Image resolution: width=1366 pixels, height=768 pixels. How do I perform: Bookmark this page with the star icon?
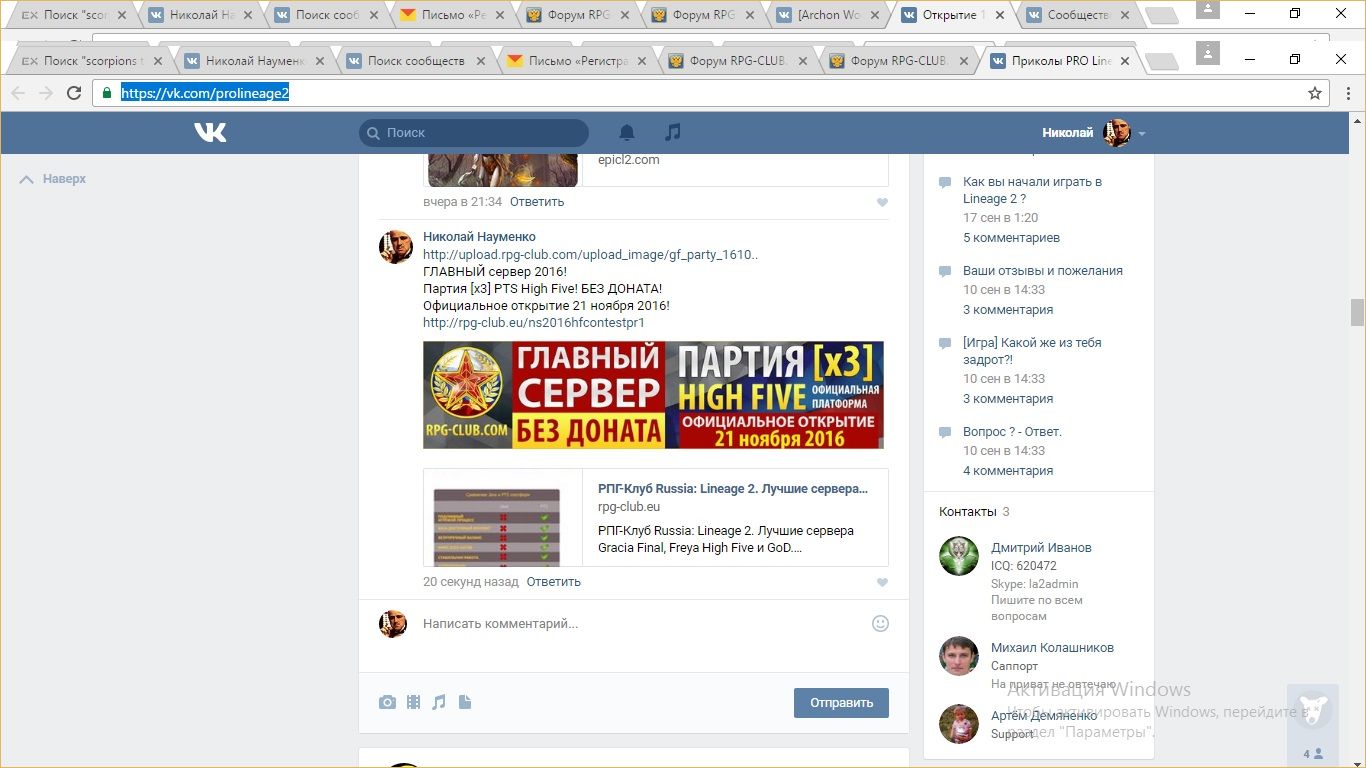pos(1315,93)
